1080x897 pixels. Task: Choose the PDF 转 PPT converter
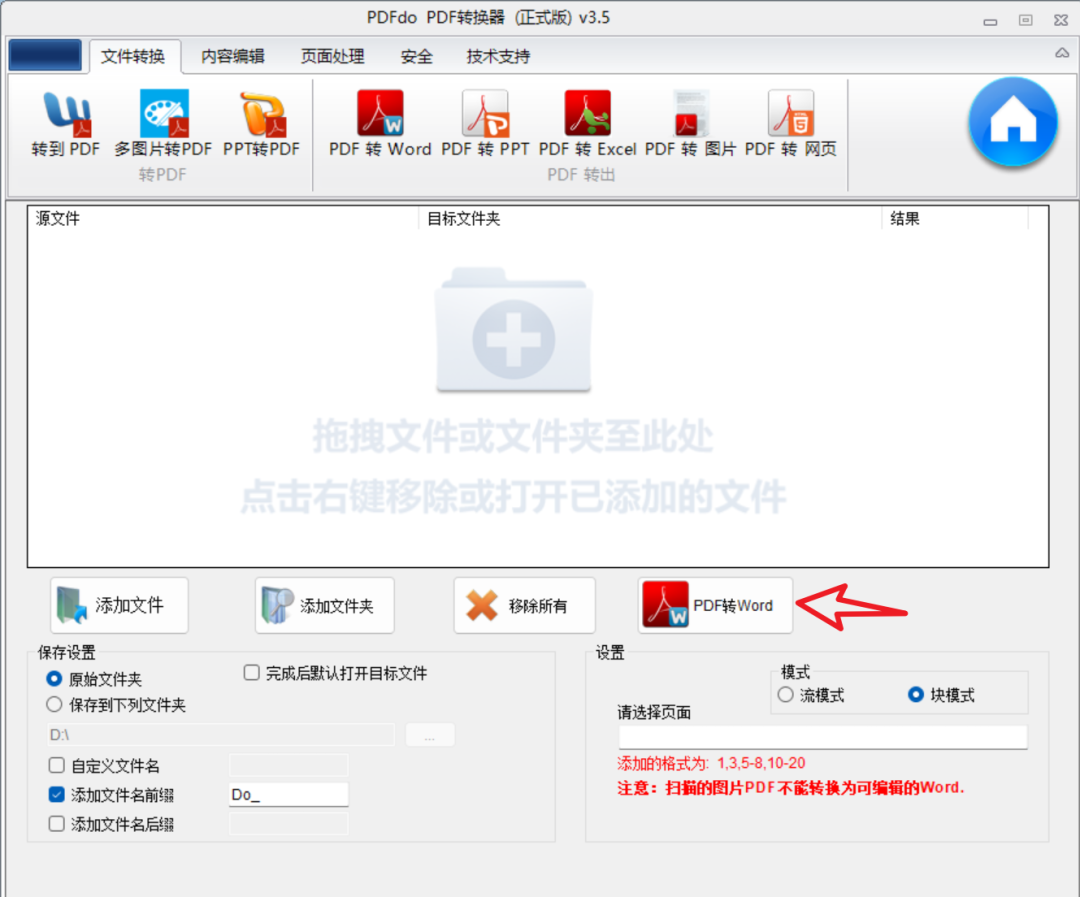[x=486, y=124]
